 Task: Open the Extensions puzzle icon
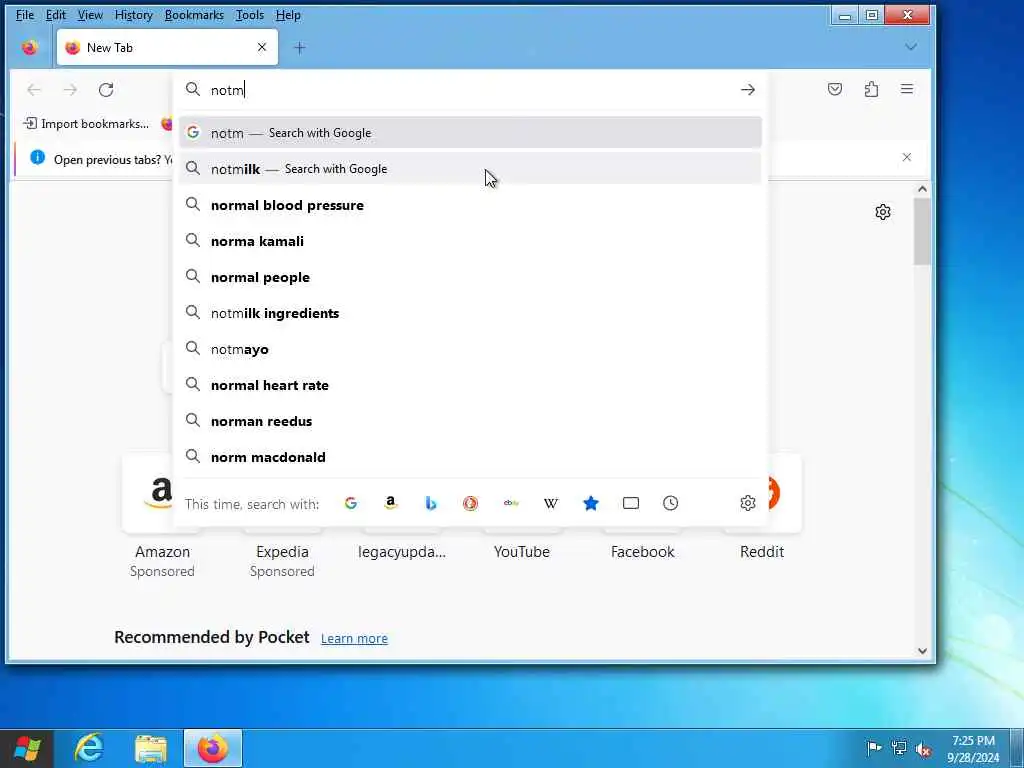pyautogui.click(x=871, y=89)
